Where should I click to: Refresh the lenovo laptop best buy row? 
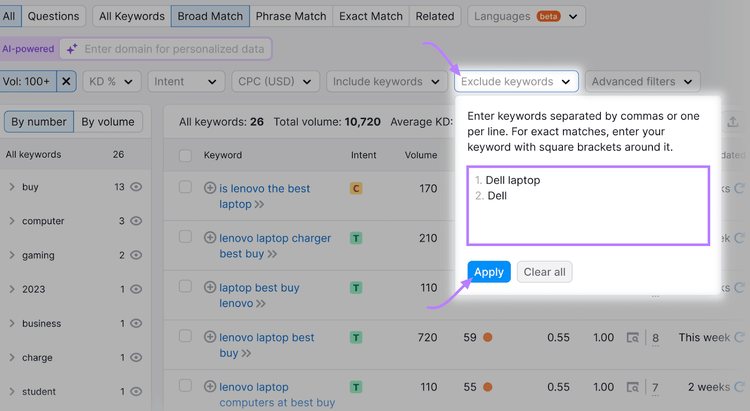point(739,337)
